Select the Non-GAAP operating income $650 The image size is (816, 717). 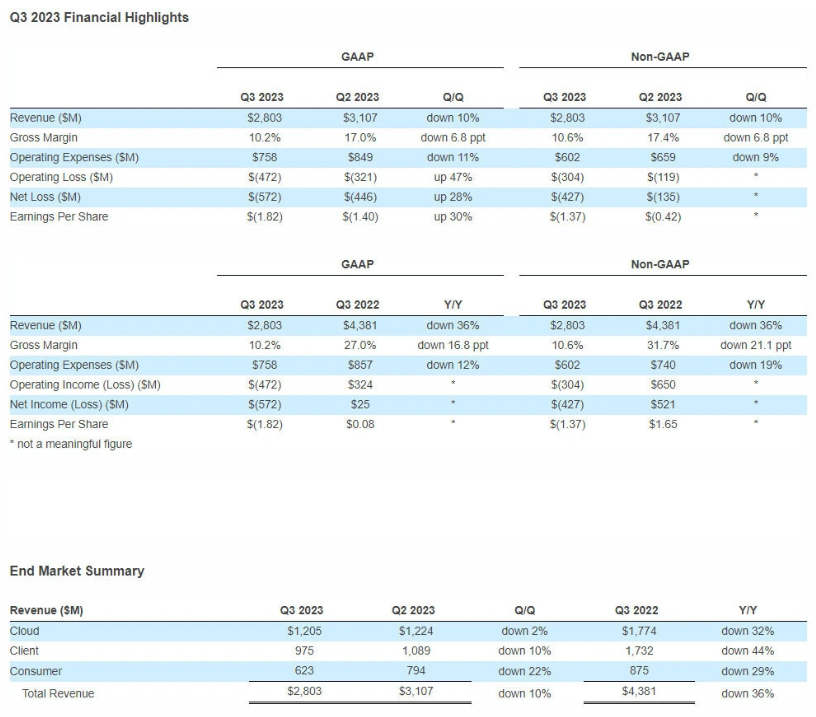click(662, 385)
